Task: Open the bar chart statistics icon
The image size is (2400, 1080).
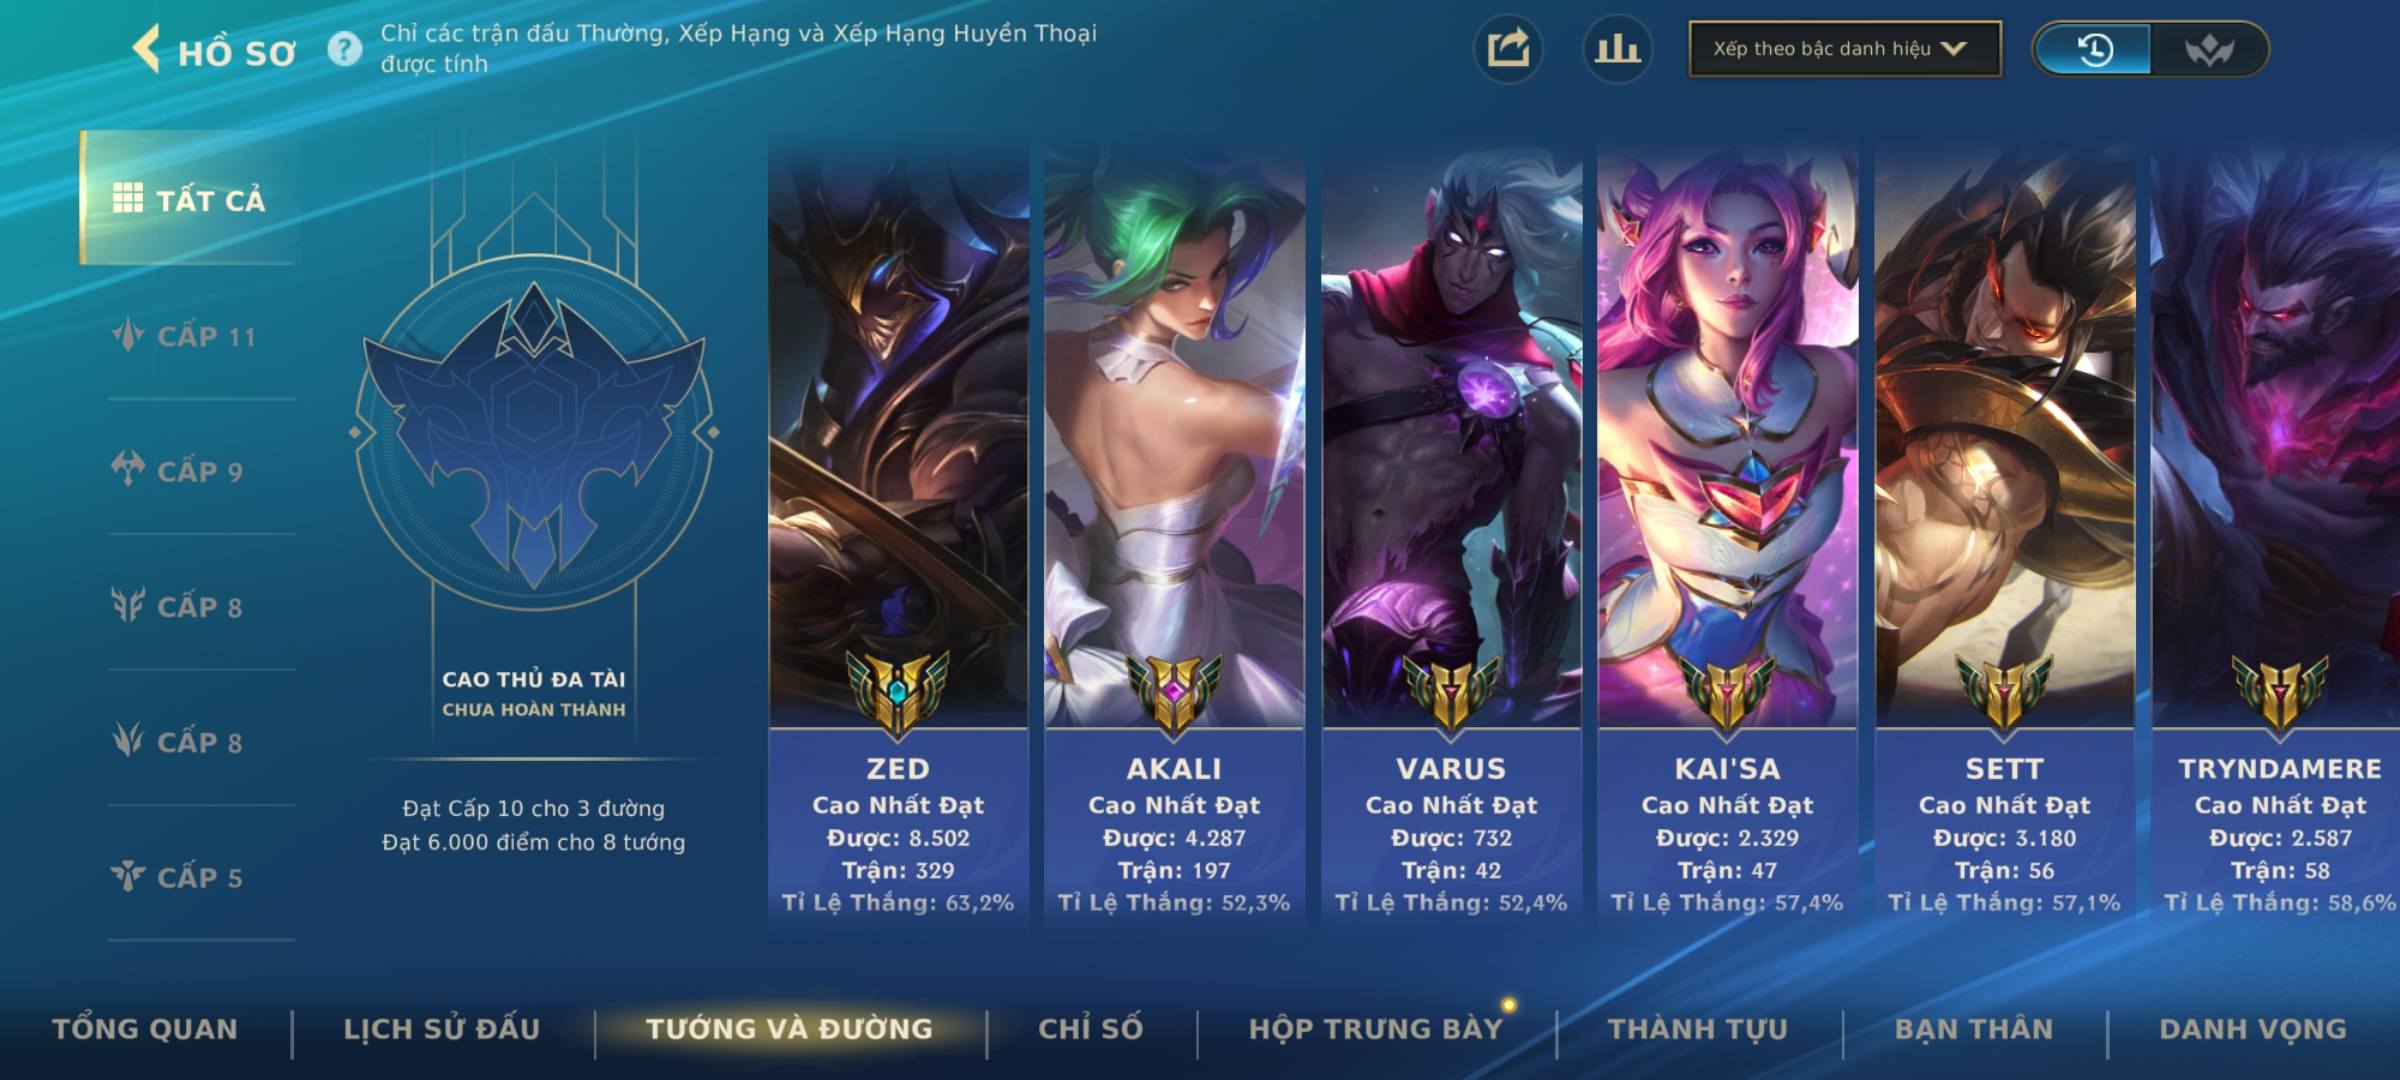Action: point(1617,49)
